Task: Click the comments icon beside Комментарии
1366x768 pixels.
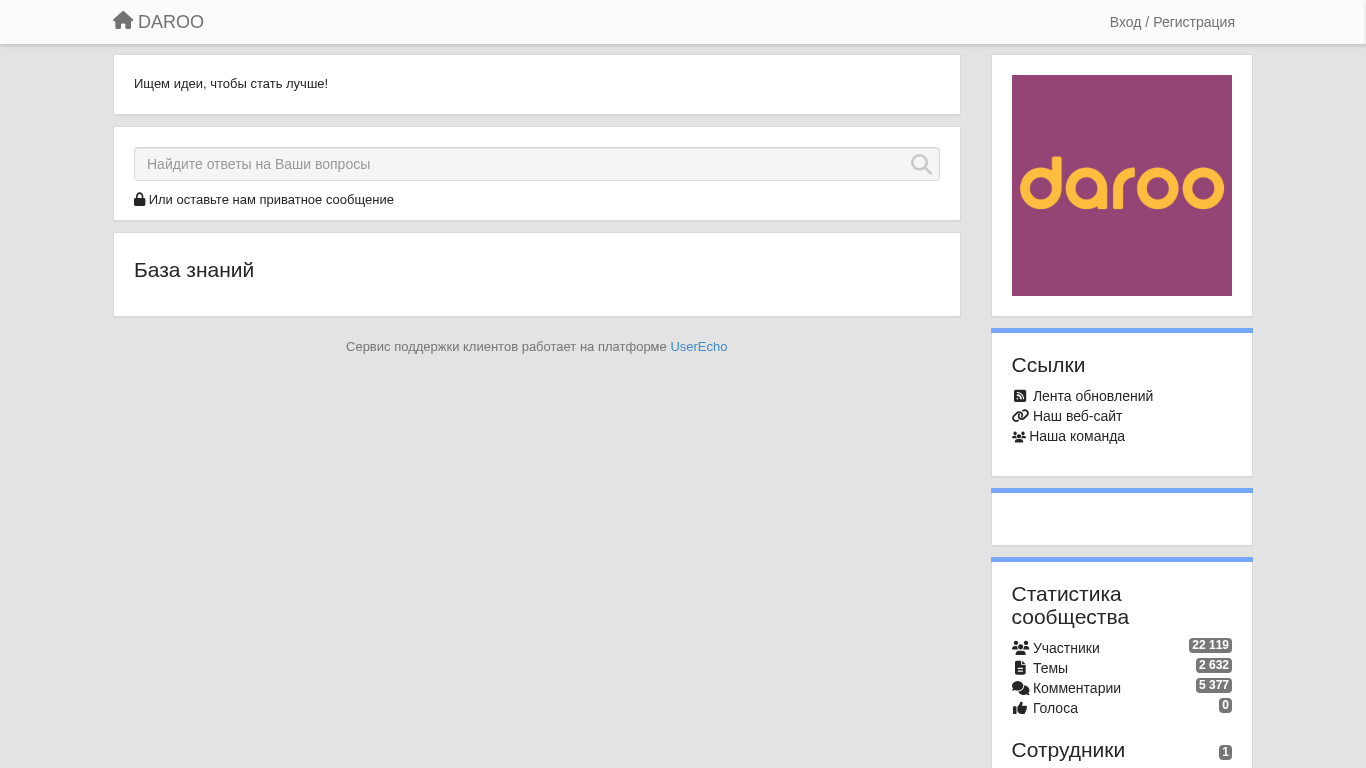Action: 1020,688
